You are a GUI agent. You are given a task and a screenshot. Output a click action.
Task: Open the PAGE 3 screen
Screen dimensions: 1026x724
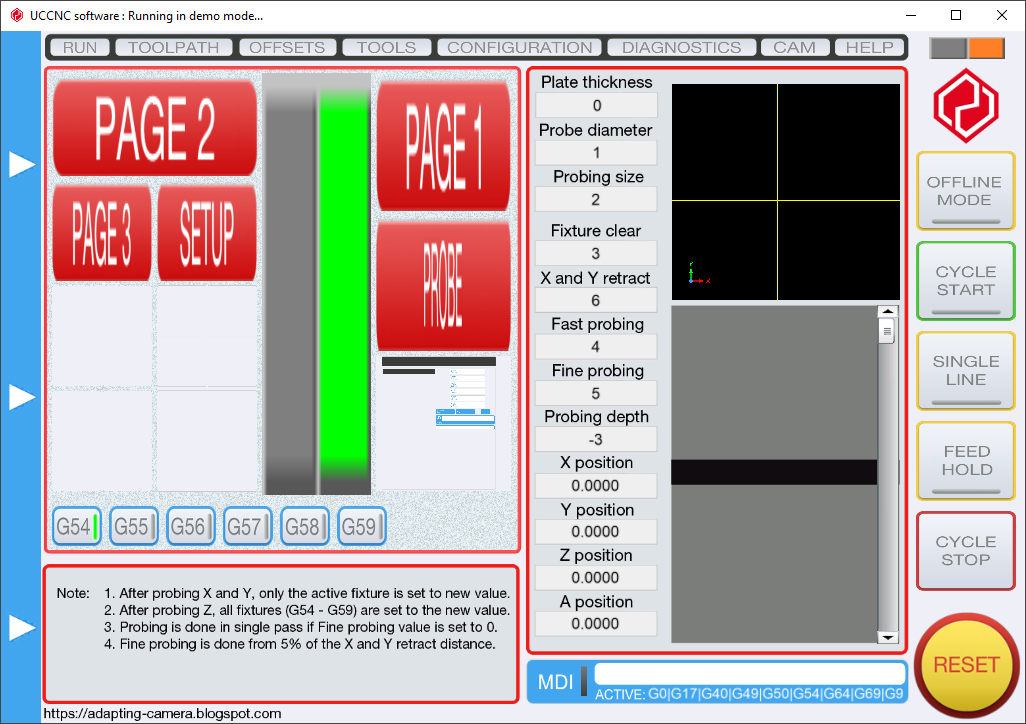(101, 231)
